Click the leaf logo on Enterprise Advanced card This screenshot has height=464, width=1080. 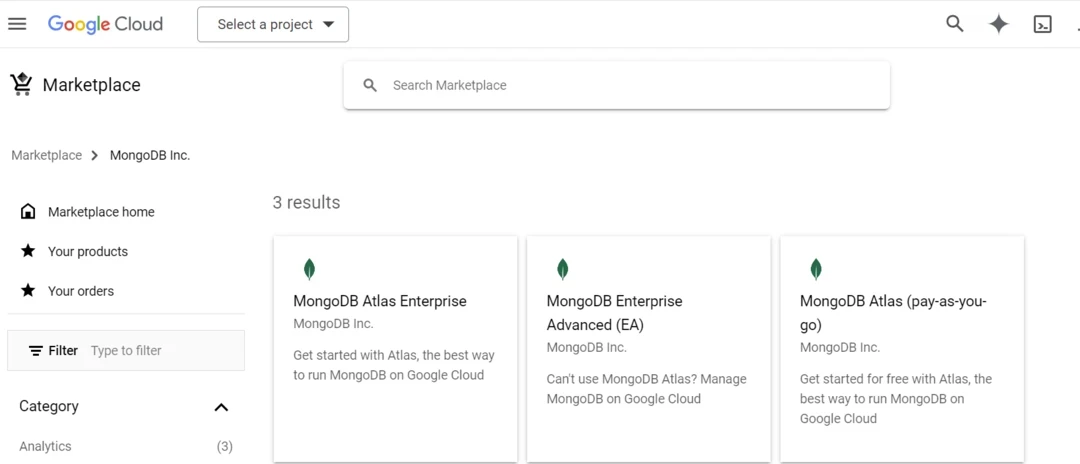(563, 269)
